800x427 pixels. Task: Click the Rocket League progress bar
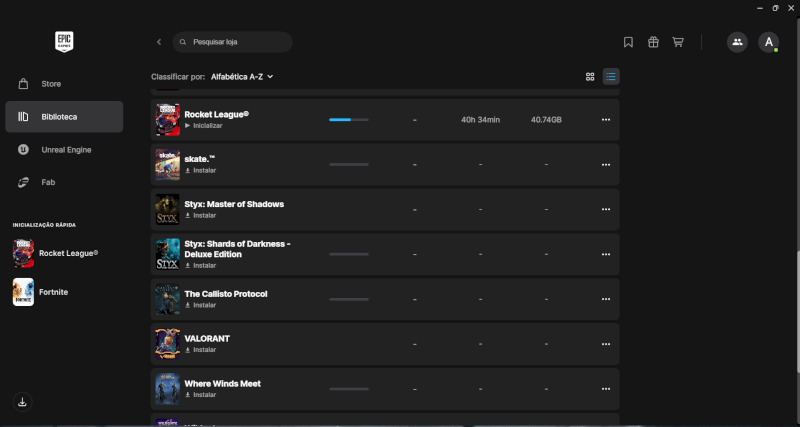point(348,120)
